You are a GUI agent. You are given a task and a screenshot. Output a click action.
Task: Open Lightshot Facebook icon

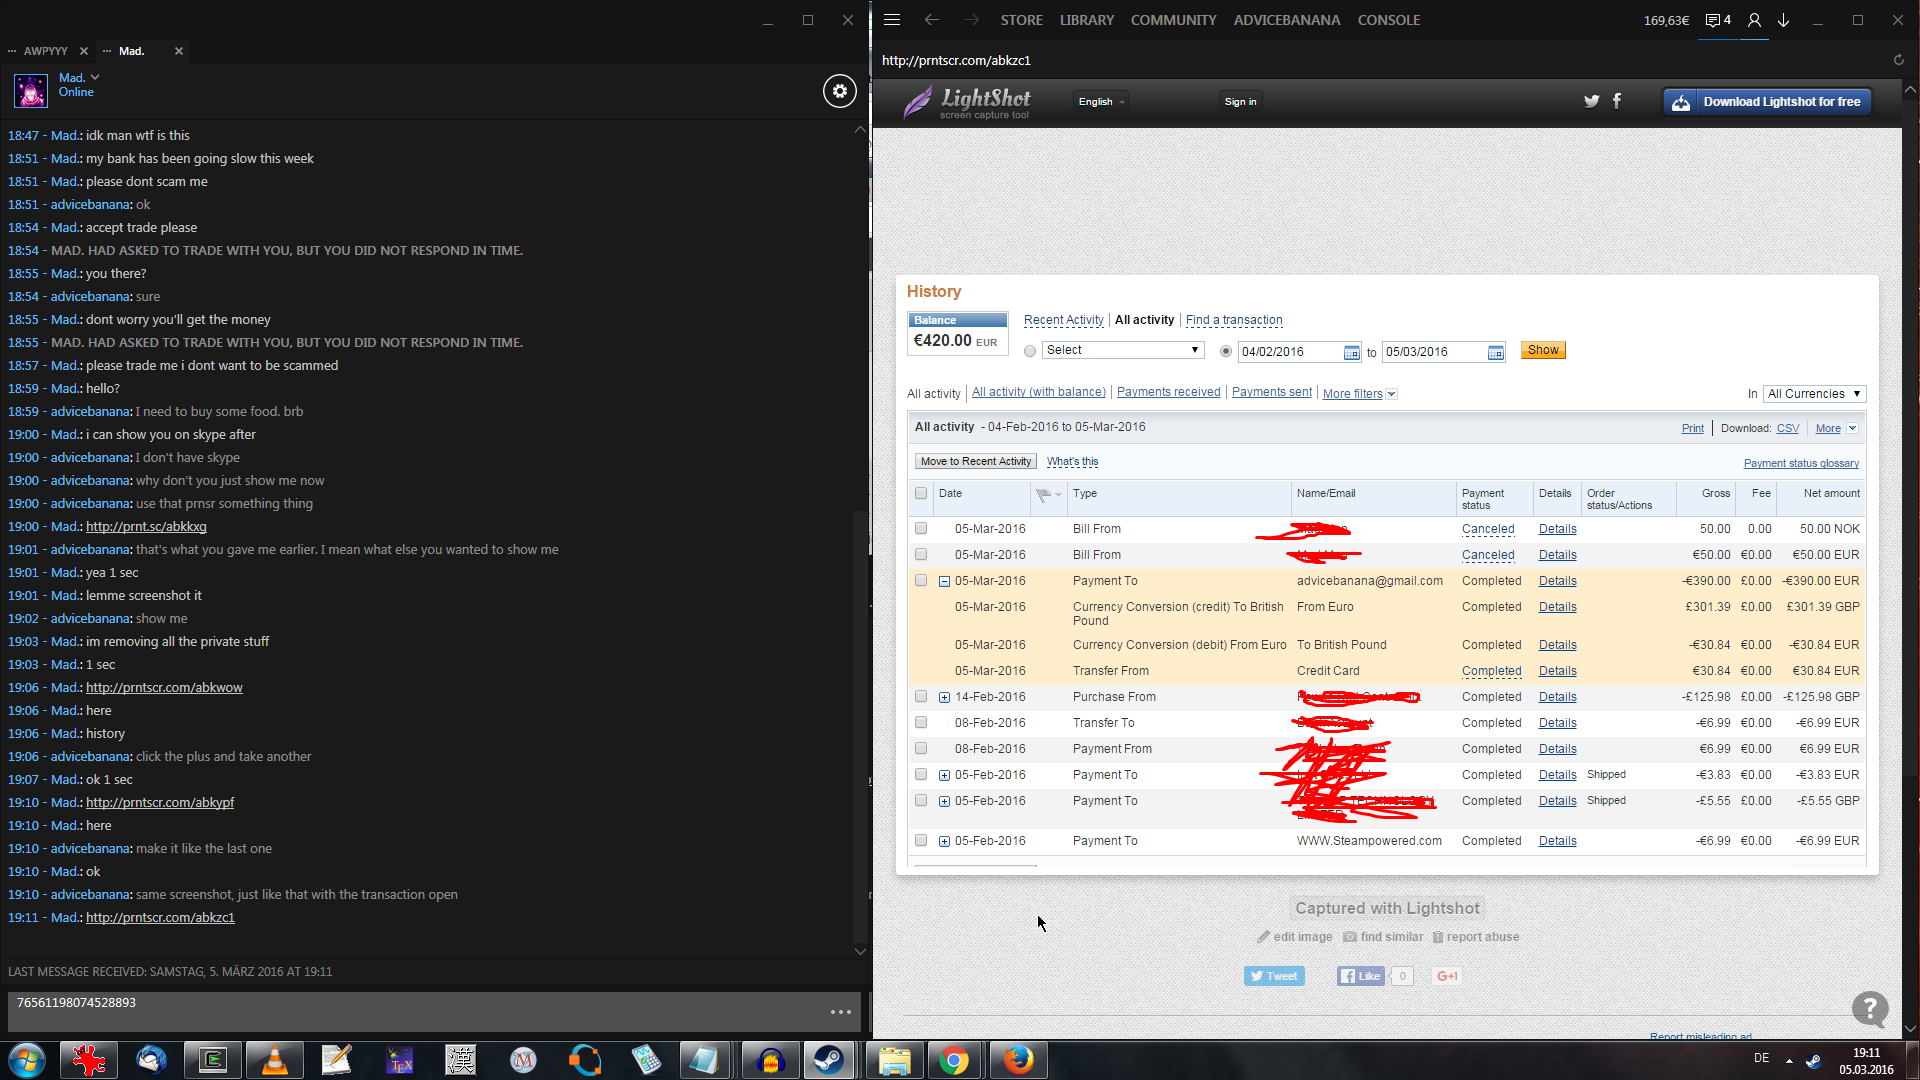(x=1617, y=101)
